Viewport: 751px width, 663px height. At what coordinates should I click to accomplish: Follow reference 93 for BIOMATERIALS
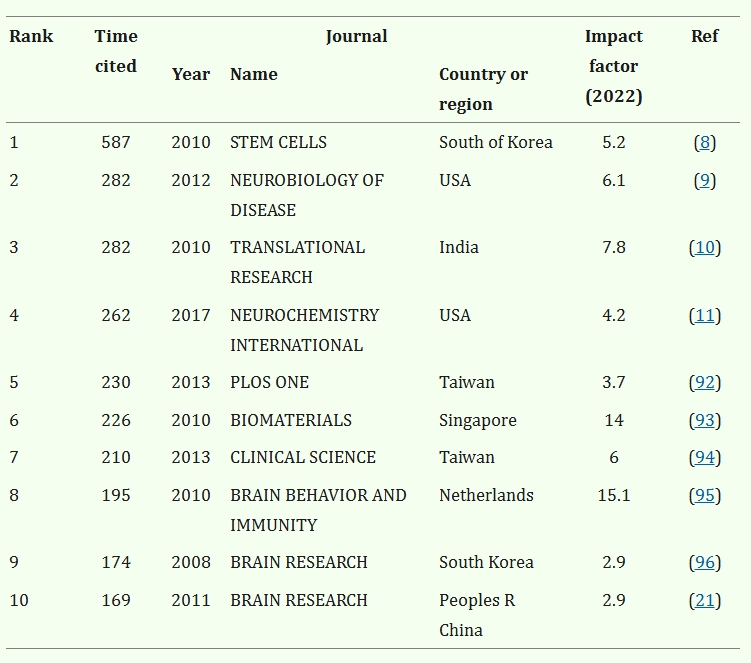click(x=705, y=420)
